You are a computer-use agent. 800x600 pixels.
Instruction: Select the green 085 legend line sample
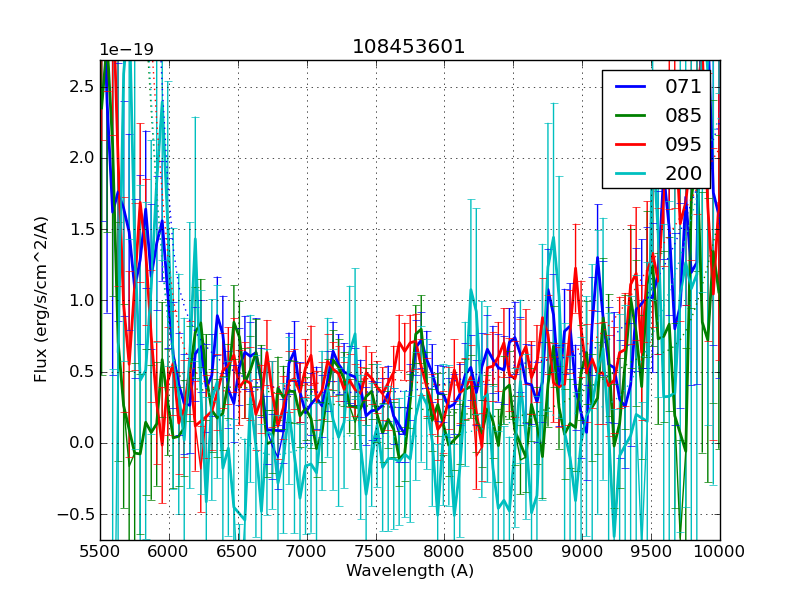pyautogui.click(x=632, y=116)
